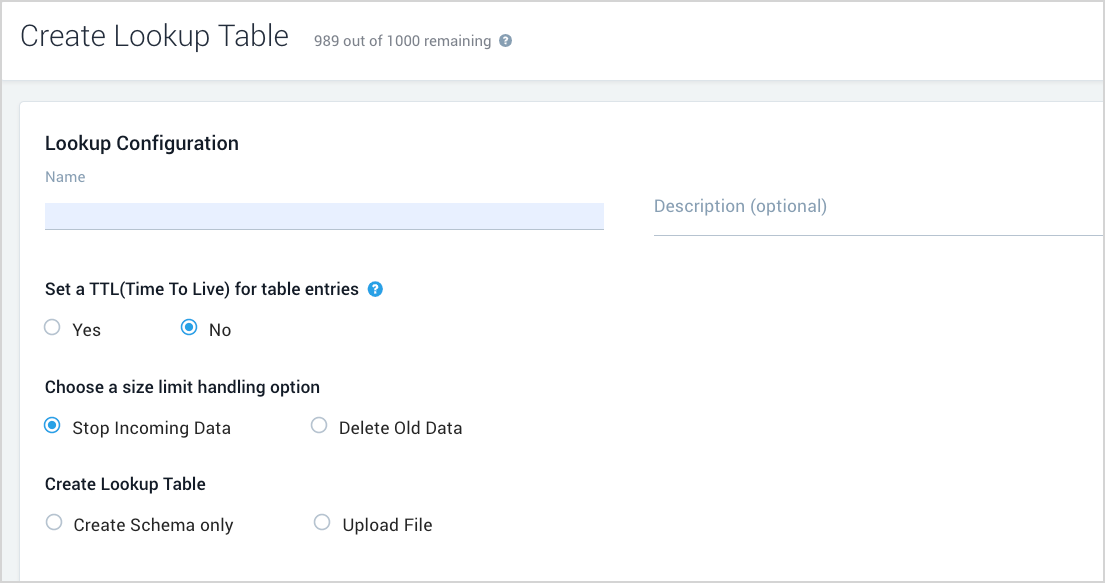The image size is (1105, 583).
Task: Click the Name label above the text field
Action: [x=64, y=176]
